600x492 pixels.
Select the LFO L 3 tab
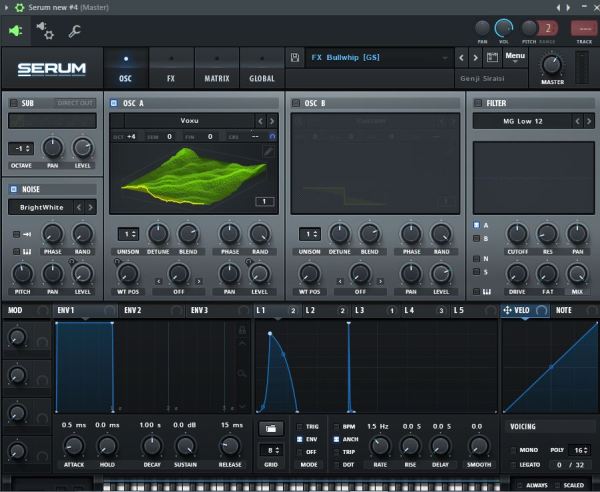[x=376, y=310]
